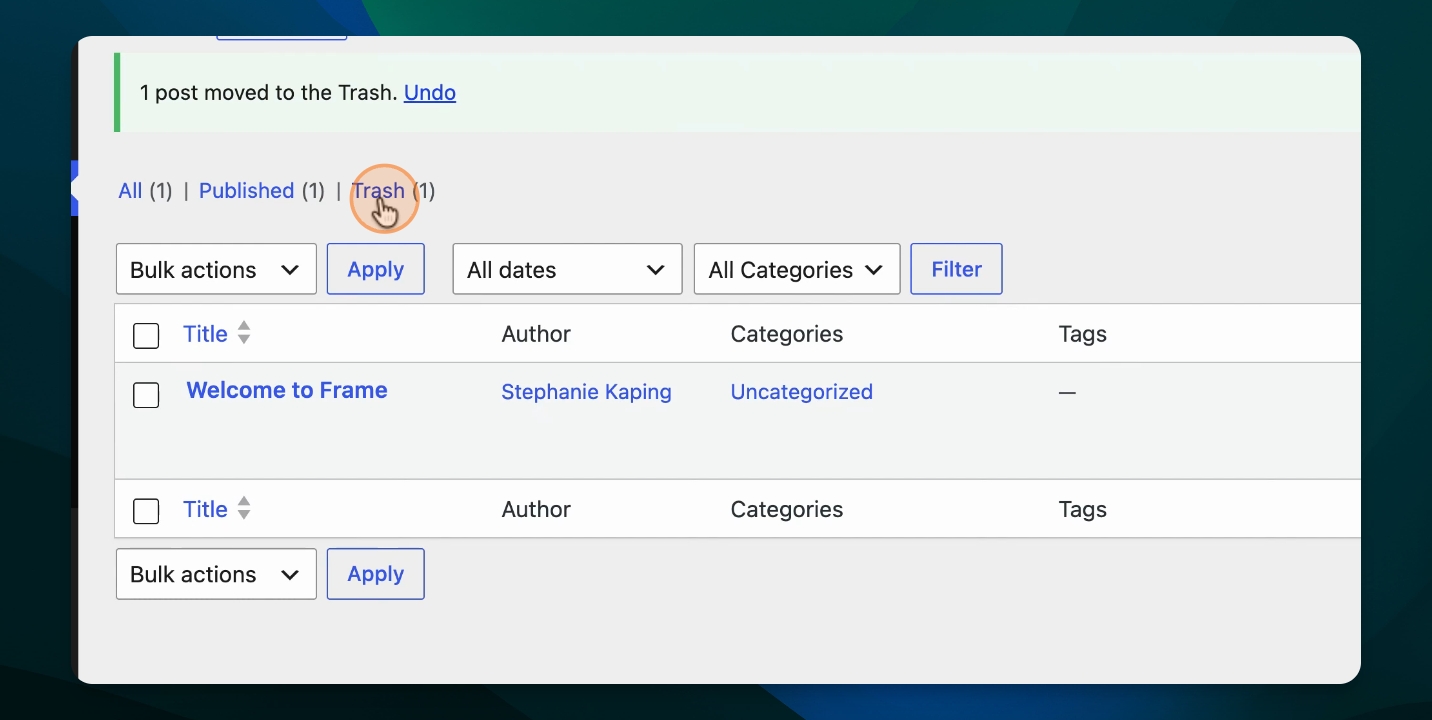
Task: Tick the select-all checkbox in table footer
Action: click(146, 511)
